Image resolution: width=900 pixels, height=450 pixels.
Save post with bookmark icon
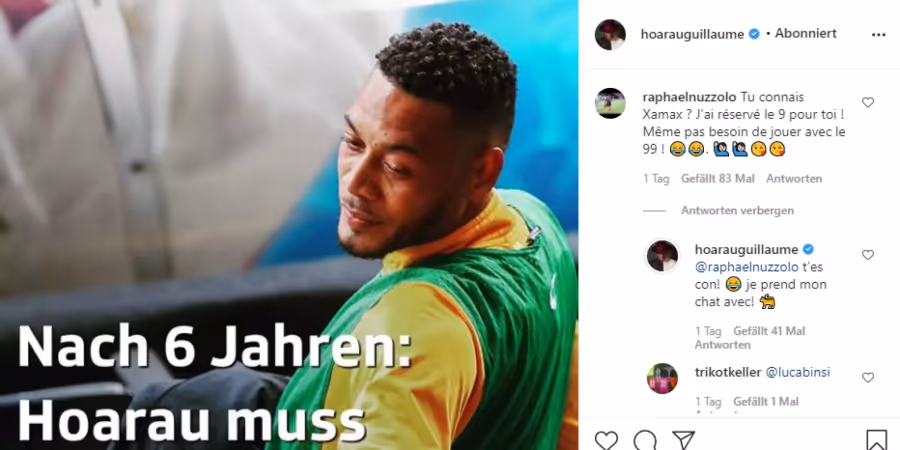tap(876, 440)
